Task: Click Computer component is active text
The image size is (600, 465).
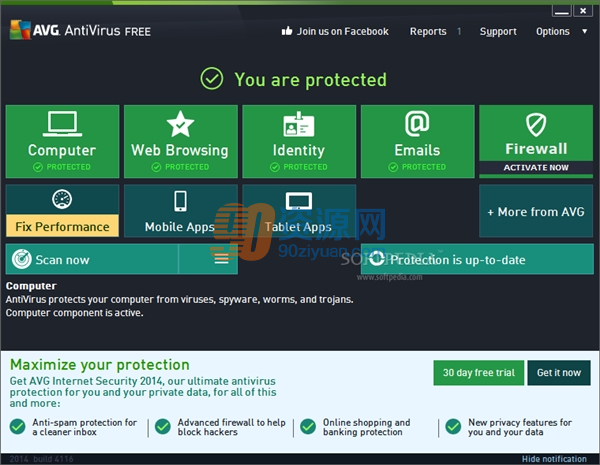Action: [x=74, y=313]
